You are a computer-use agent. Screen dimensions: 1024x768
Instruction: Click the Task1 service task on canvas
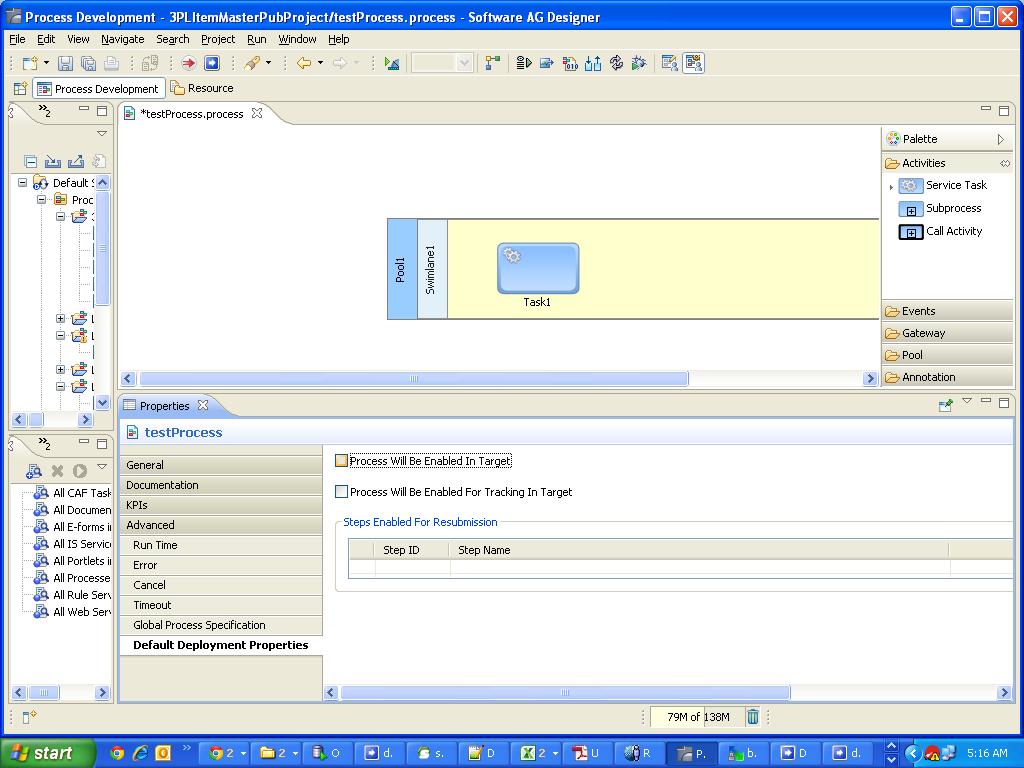[537, 268]
